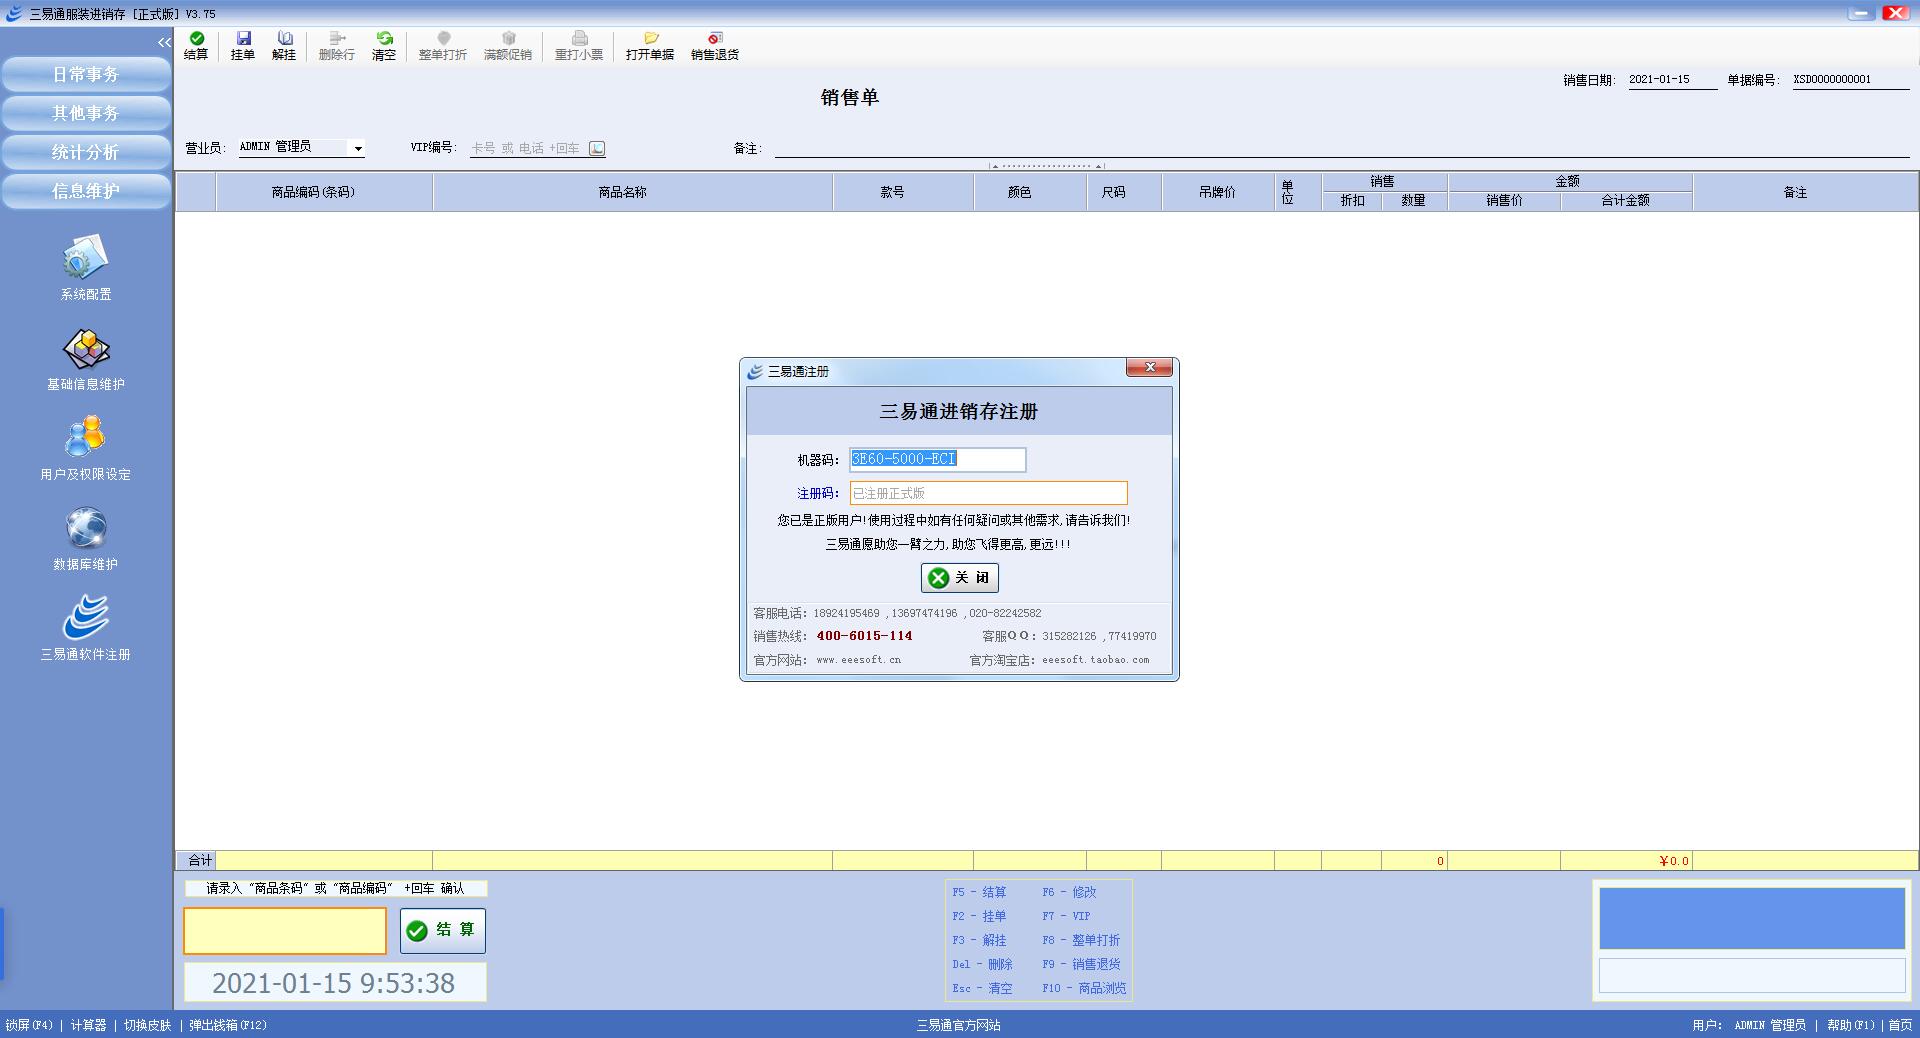Open the 日常事务 menu section
The image size is (1920, 1038).
86,74
